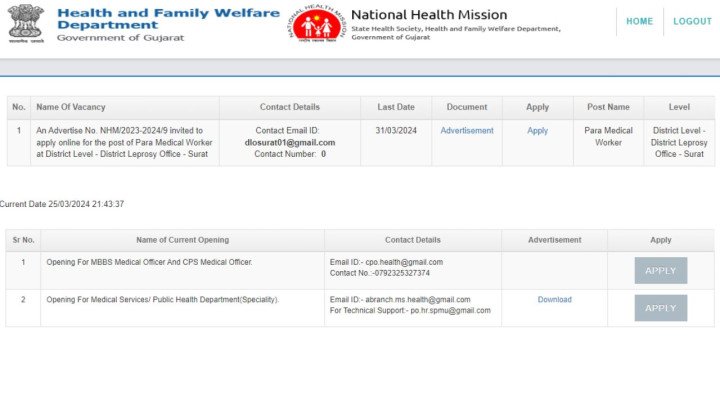
Task: Open the Advertisement link for Para Medical Worker
Action: (x=467, y=131)
